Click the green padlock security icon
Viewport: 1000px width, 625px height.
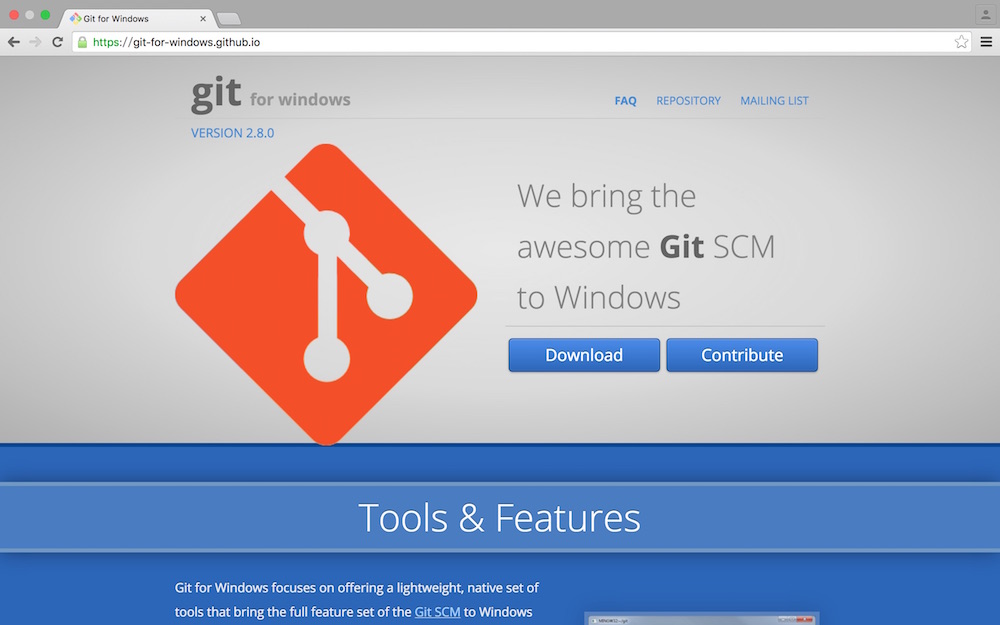point(82,42)
